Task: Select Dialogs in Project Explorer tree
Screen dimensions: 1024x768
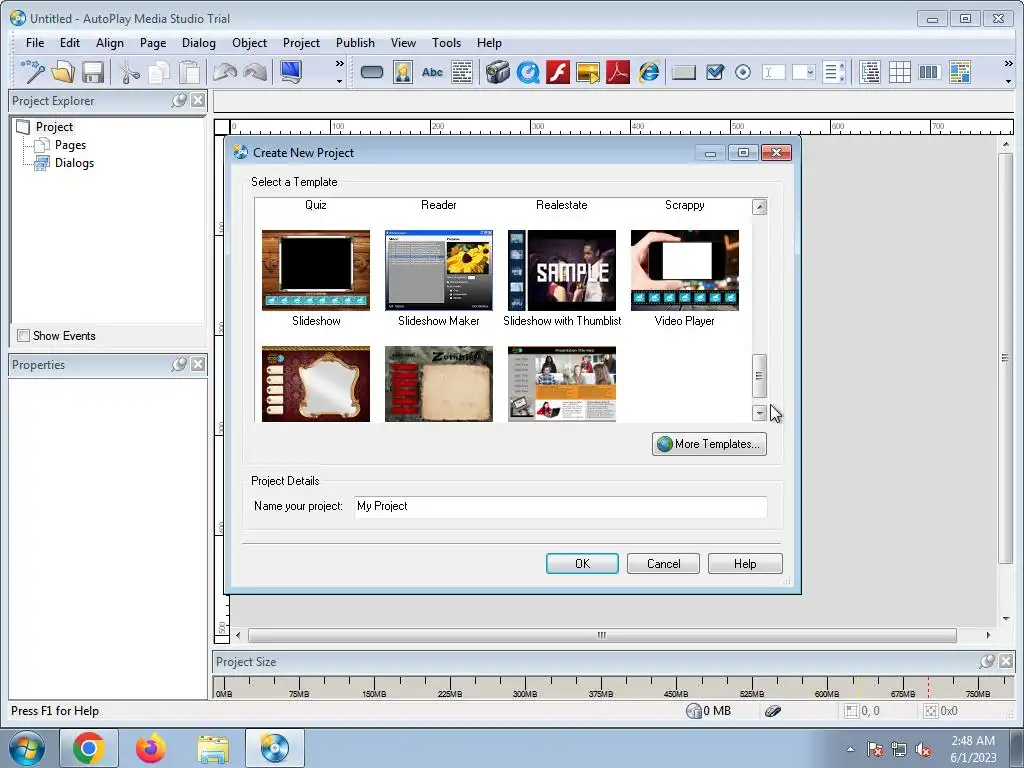Action: click(74, 163)
